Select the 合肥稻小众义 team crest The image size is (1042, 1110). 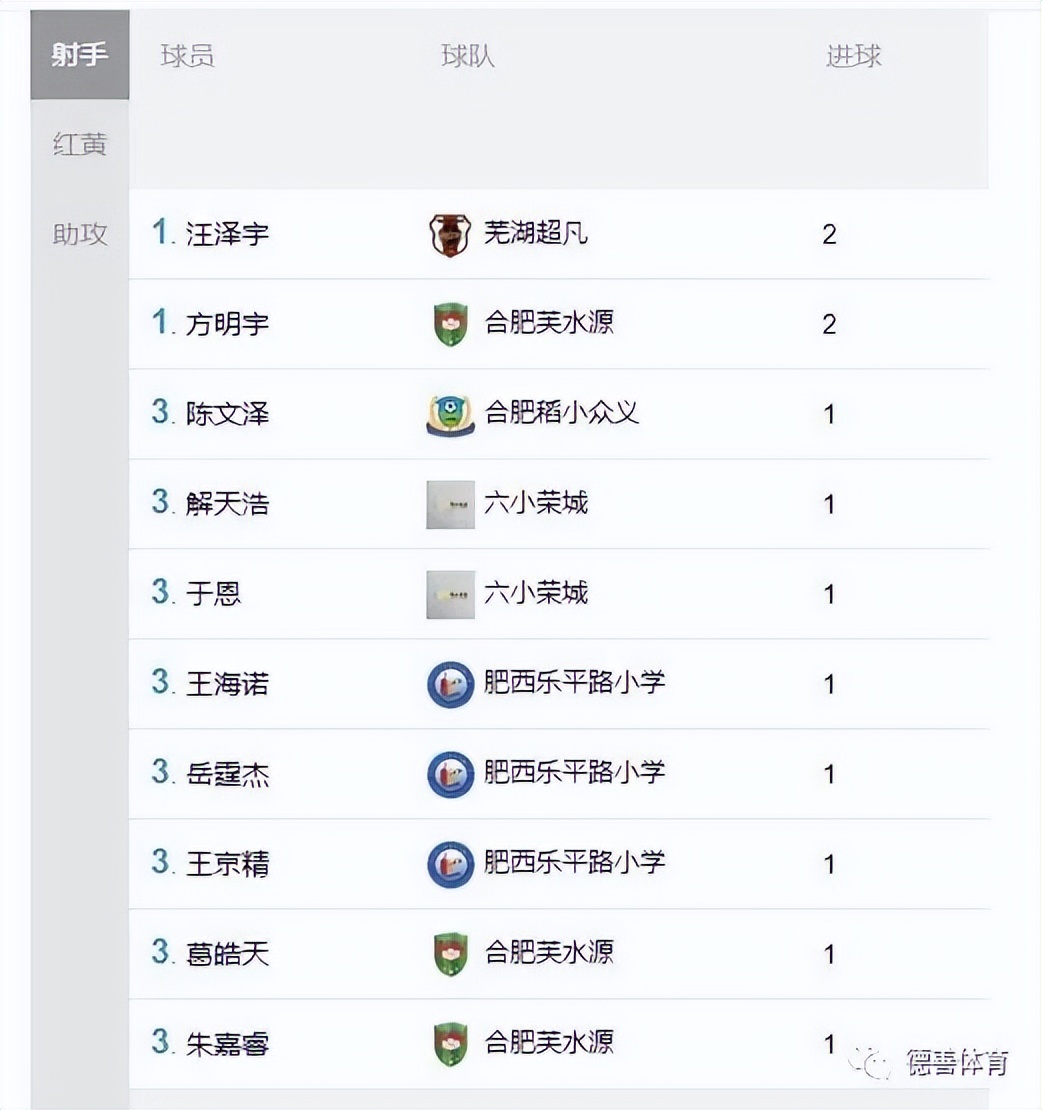(x=451, y=414)
